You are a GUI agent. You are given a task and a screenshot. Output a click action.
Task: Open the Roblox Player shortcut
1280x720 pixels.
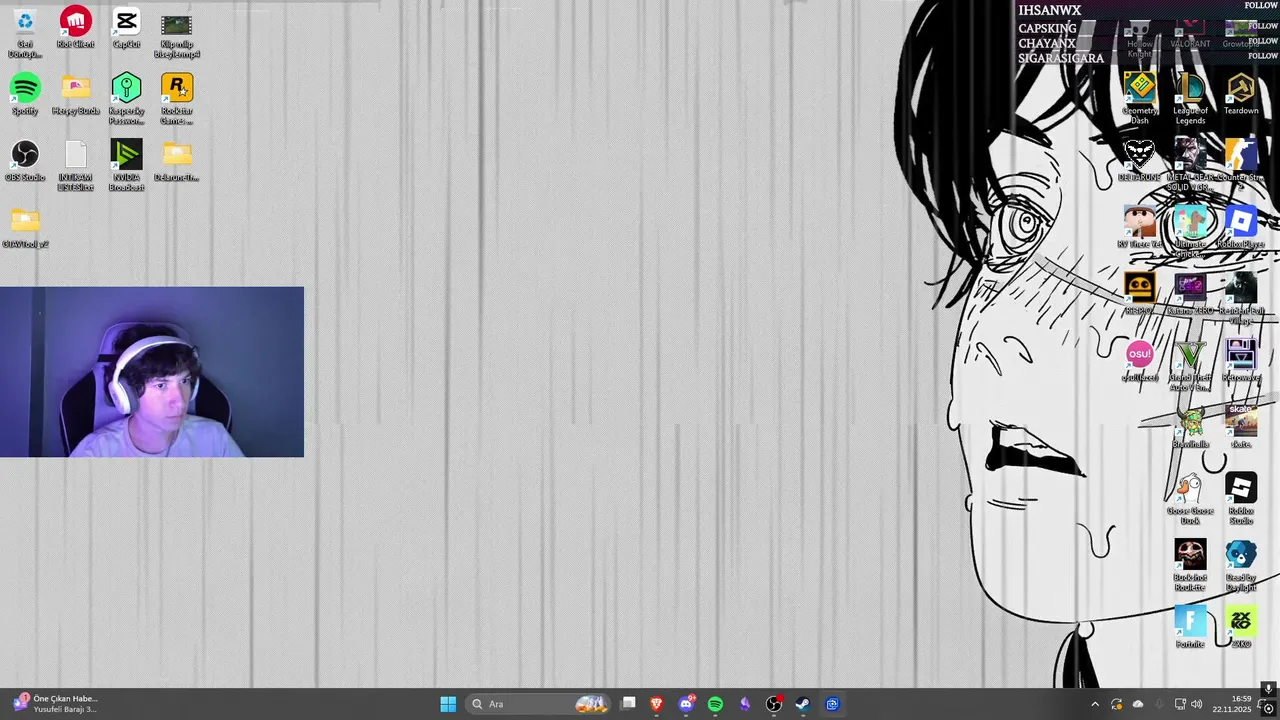point(1241,228)
